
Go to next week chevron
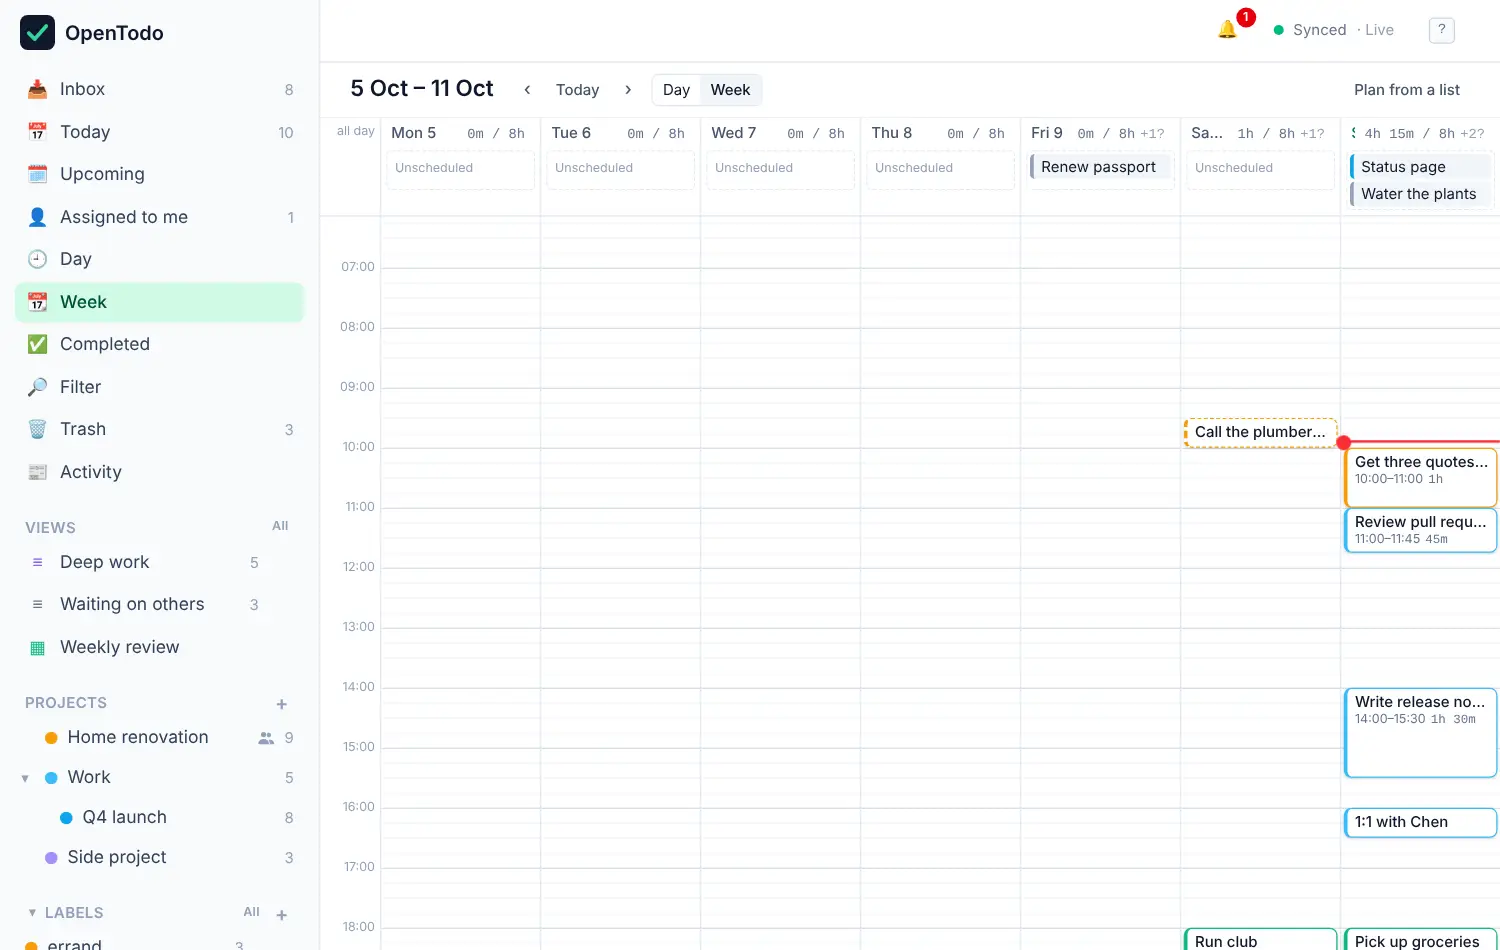(628, 90)
